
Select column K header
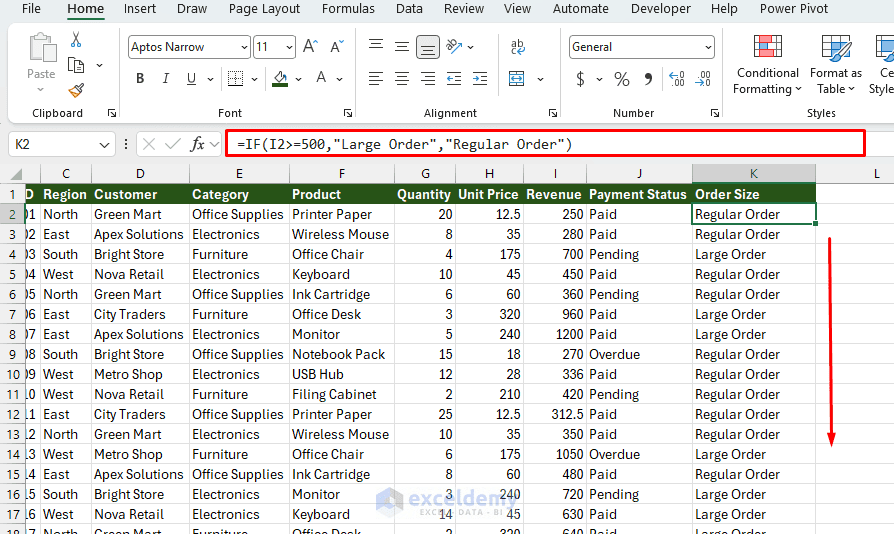pos(754,174)
